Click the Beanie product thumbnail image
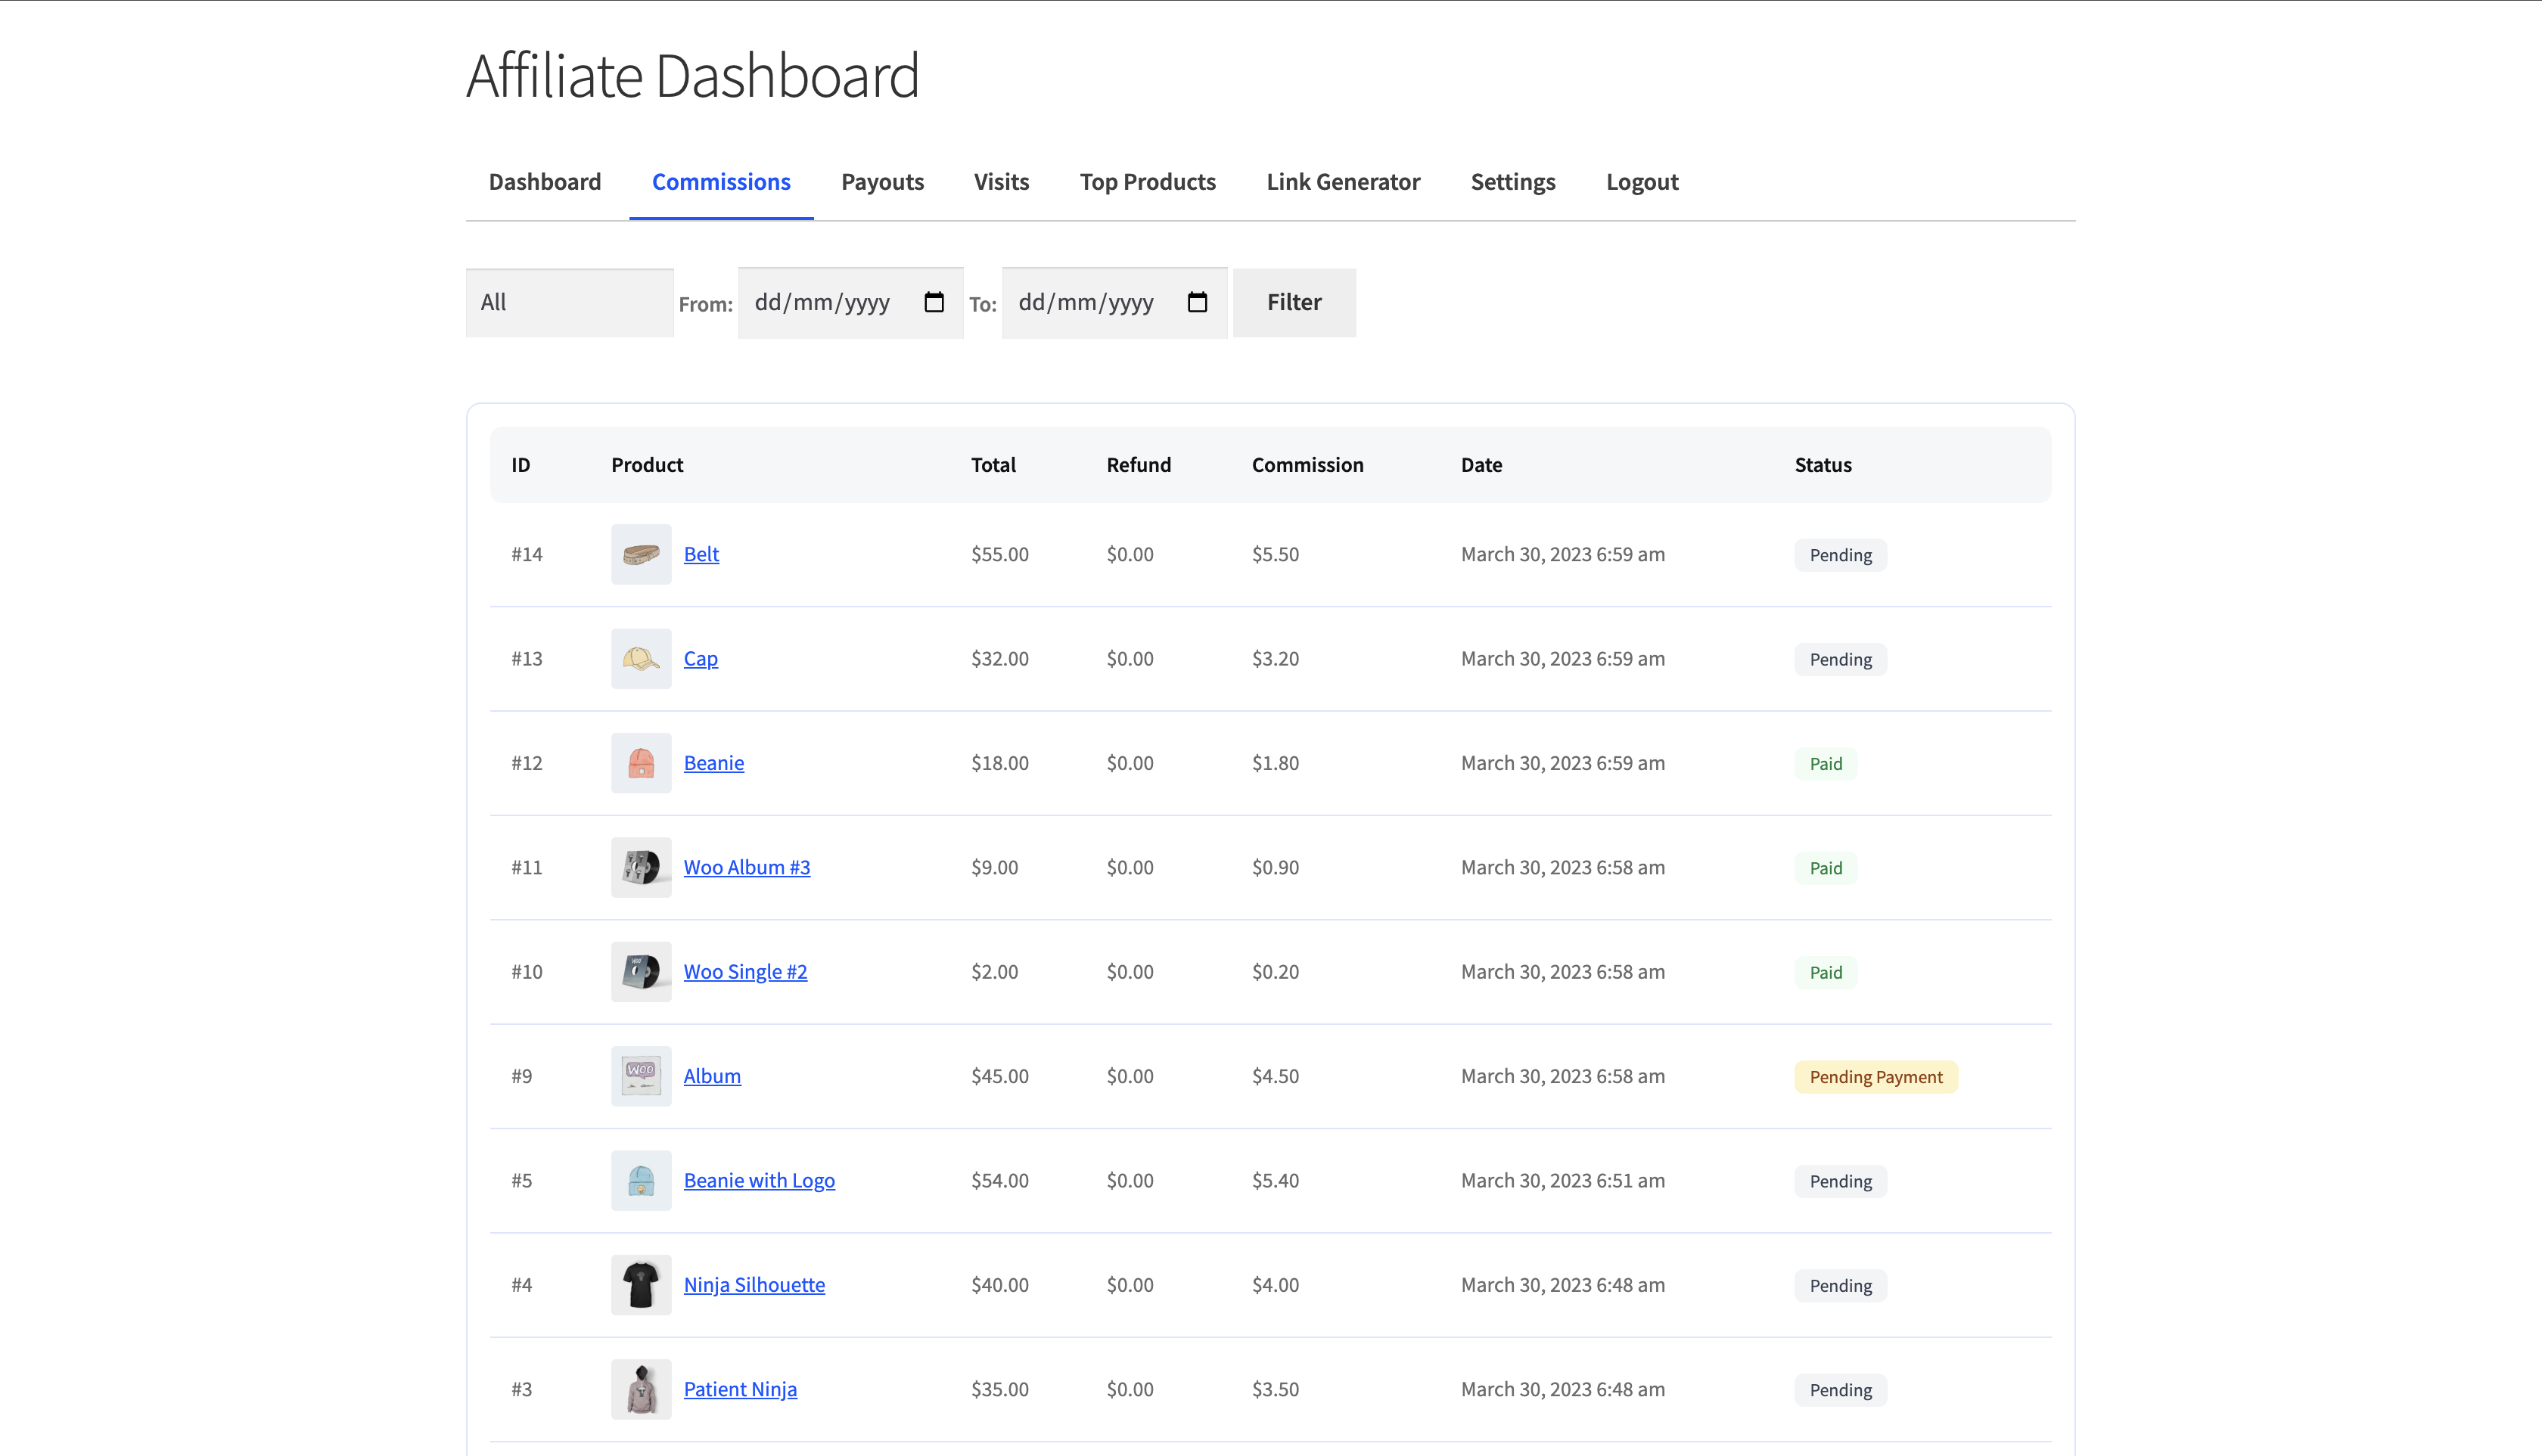This screenshot has width=2542, height=1456. tap(640, 762)
